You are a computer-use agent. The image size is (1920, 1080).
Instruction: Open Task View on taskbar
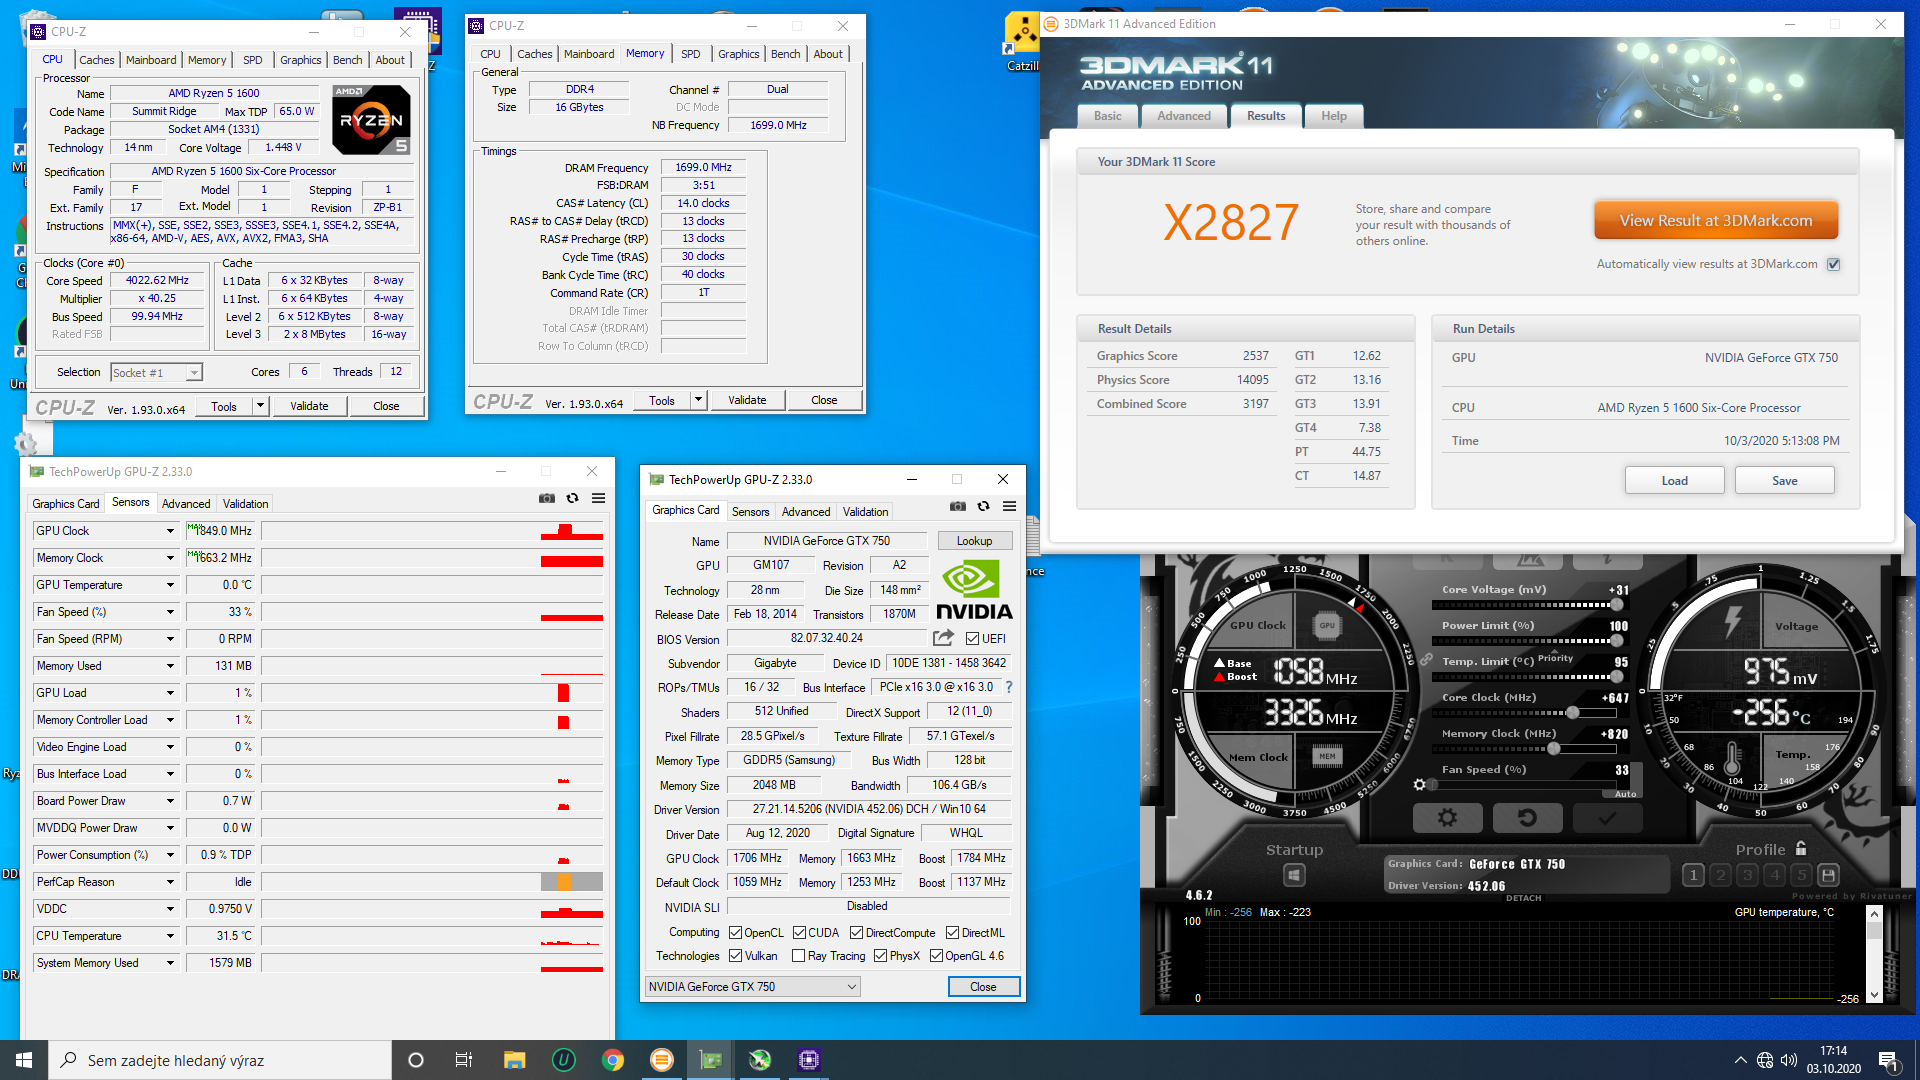coord(464,1060)
